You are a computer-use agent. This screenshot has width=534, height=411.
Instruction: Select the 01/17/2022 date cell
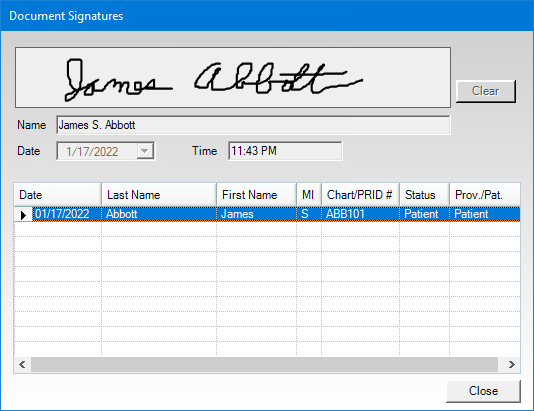tap(67, 214)
